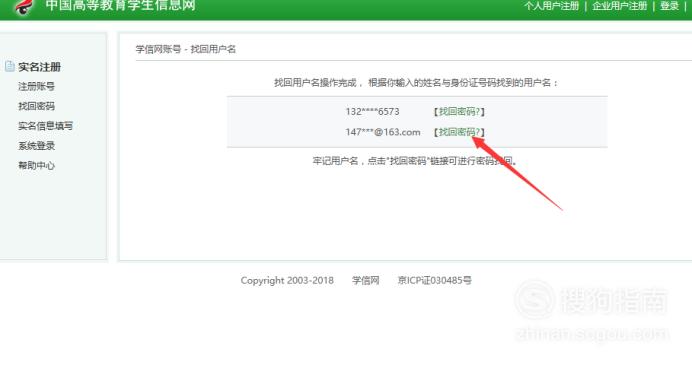The height and width of the screenshot is (368, 692).
Task: Open 实名信息填写 in the sidebar
Action: point(45,126)
